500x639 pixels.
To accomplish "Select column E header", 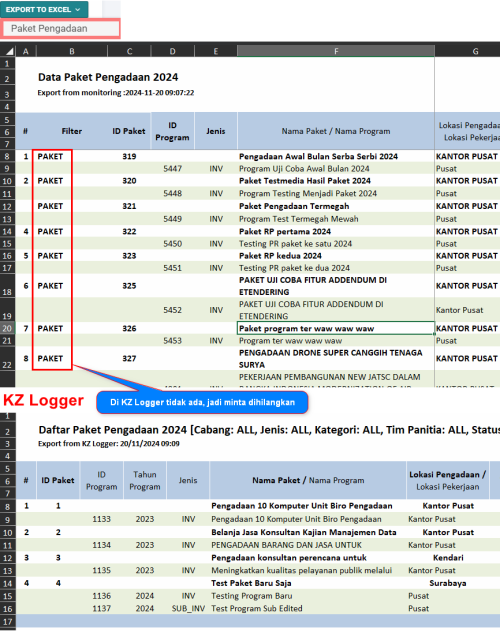I will [x=216, y=51].
